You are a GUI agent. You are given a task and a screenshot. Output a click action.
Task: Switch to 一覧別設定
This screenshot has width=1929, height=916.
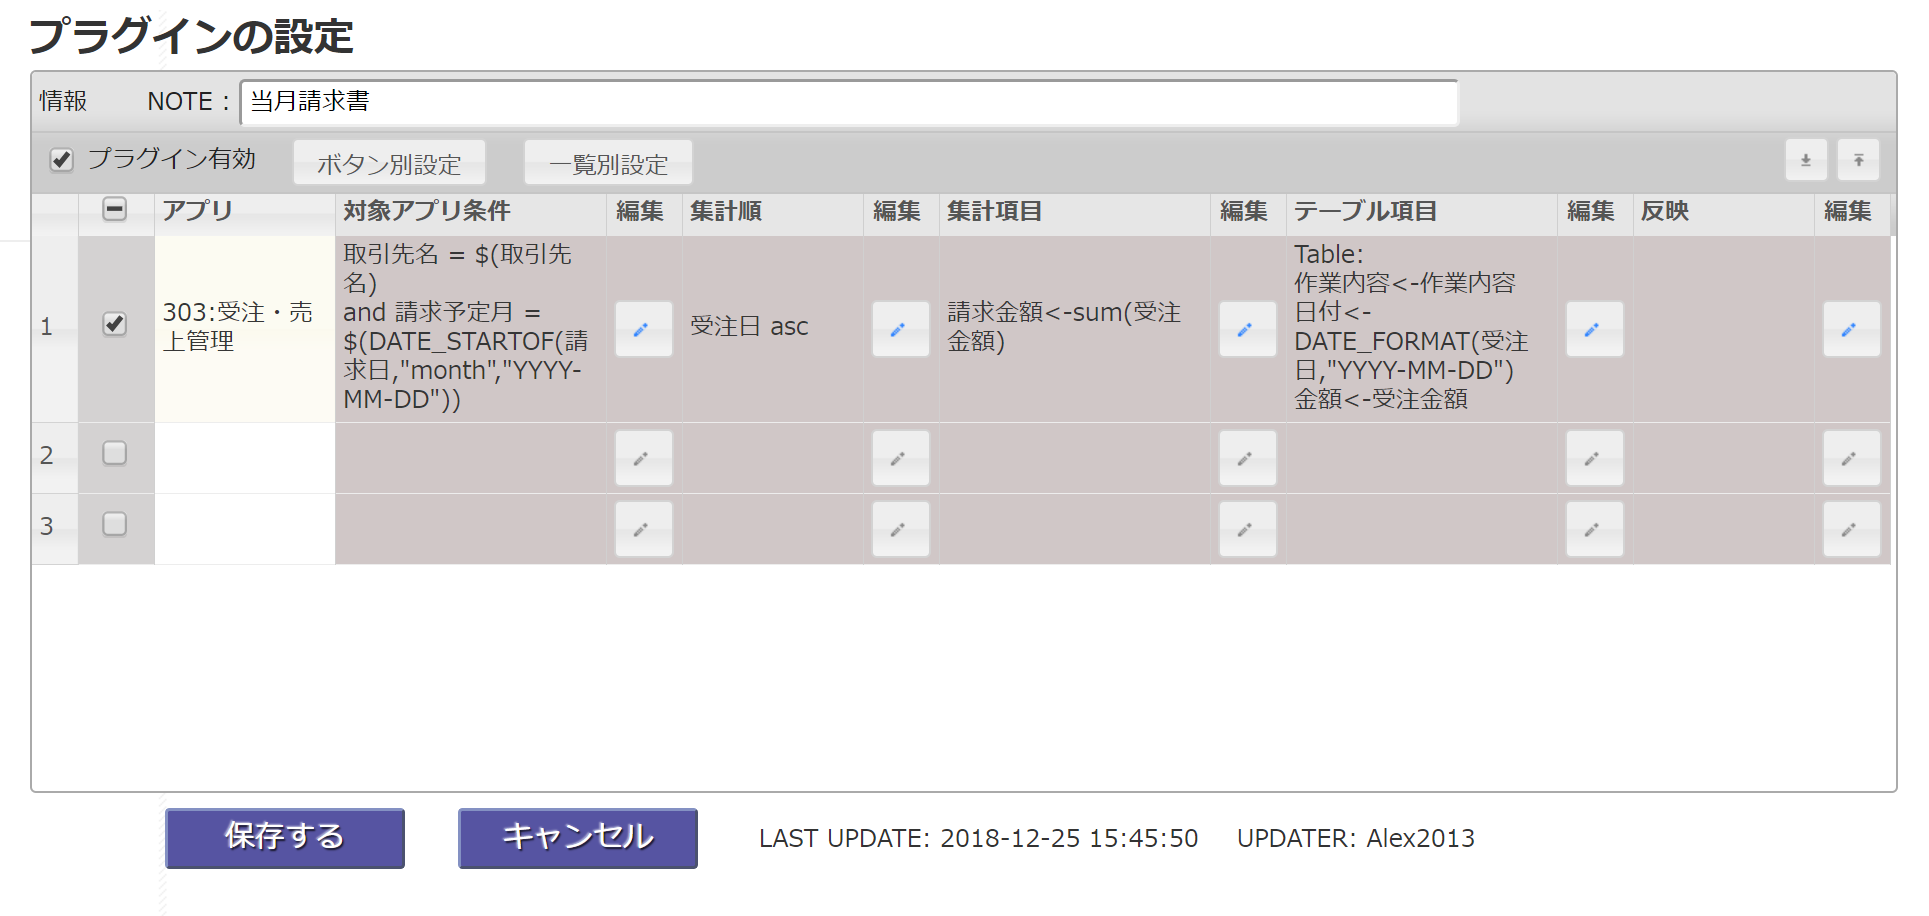pyautogui.click(x=607, y=162)
